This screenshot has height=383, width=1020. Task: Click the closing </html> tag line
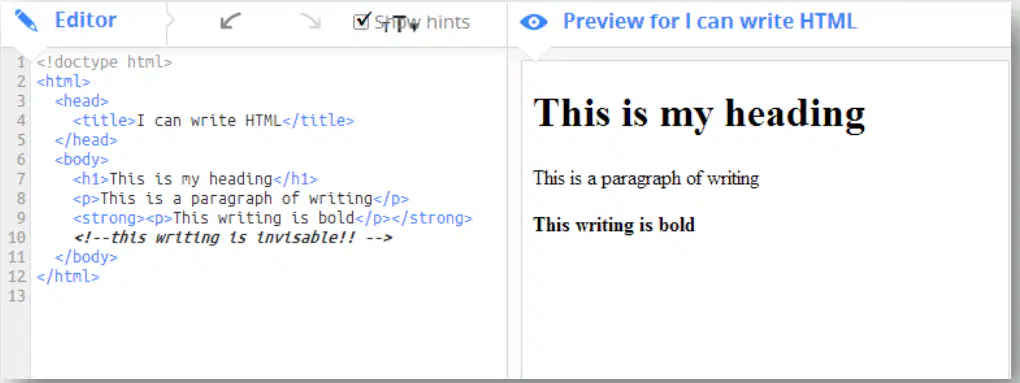(68, 277)
